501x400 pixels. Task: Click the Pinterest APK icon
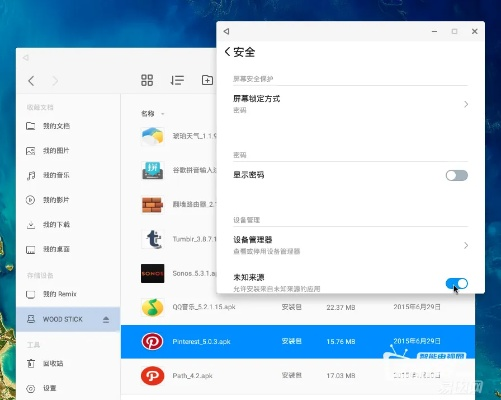[152, 342]
